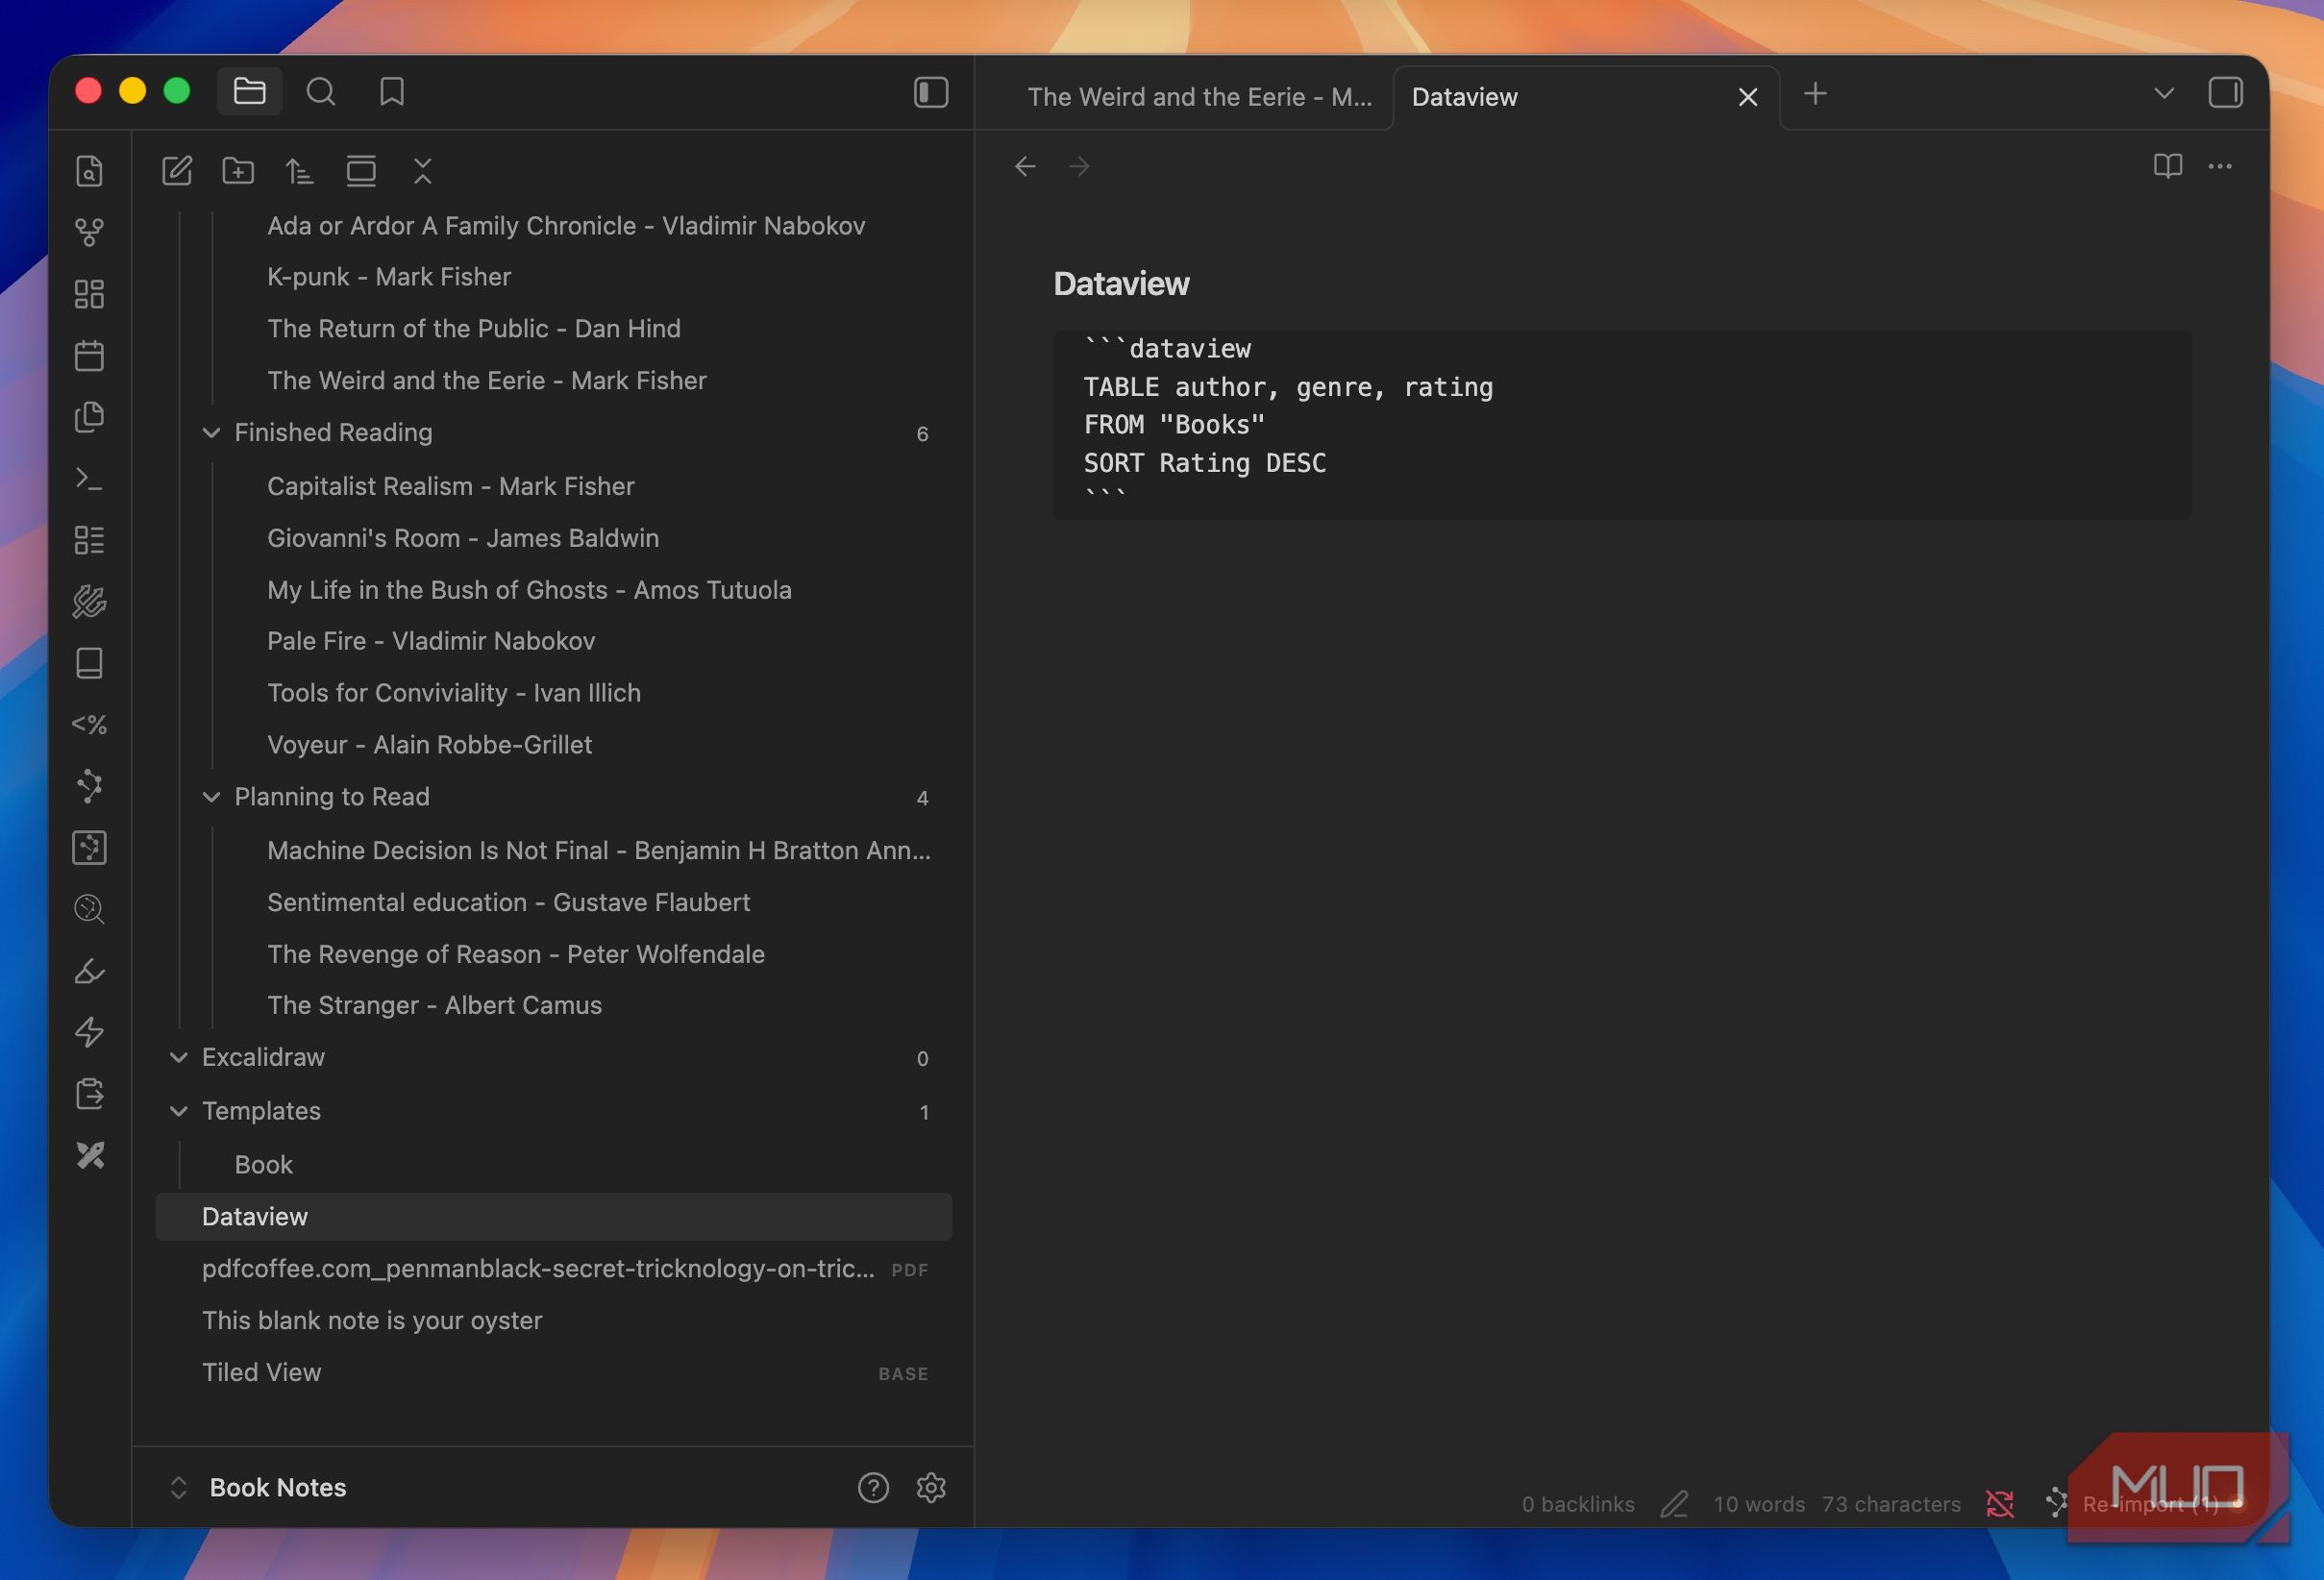Screen dimensions: 2324x1580
Task: Create a new note in explorer
Action: pos(177,171)
